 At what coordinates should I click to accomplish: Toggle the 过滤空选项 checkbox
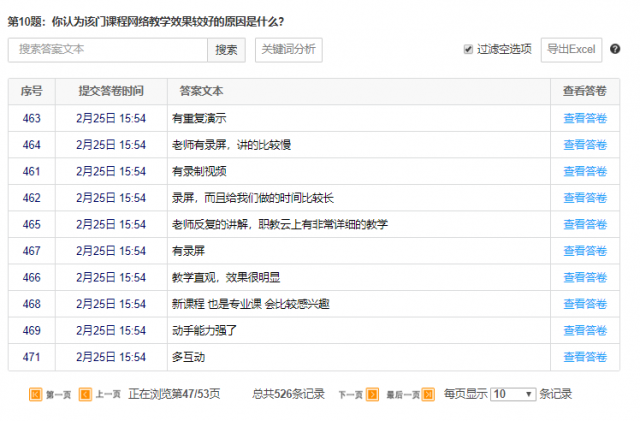pyautogui.click(x=468, y=49)
